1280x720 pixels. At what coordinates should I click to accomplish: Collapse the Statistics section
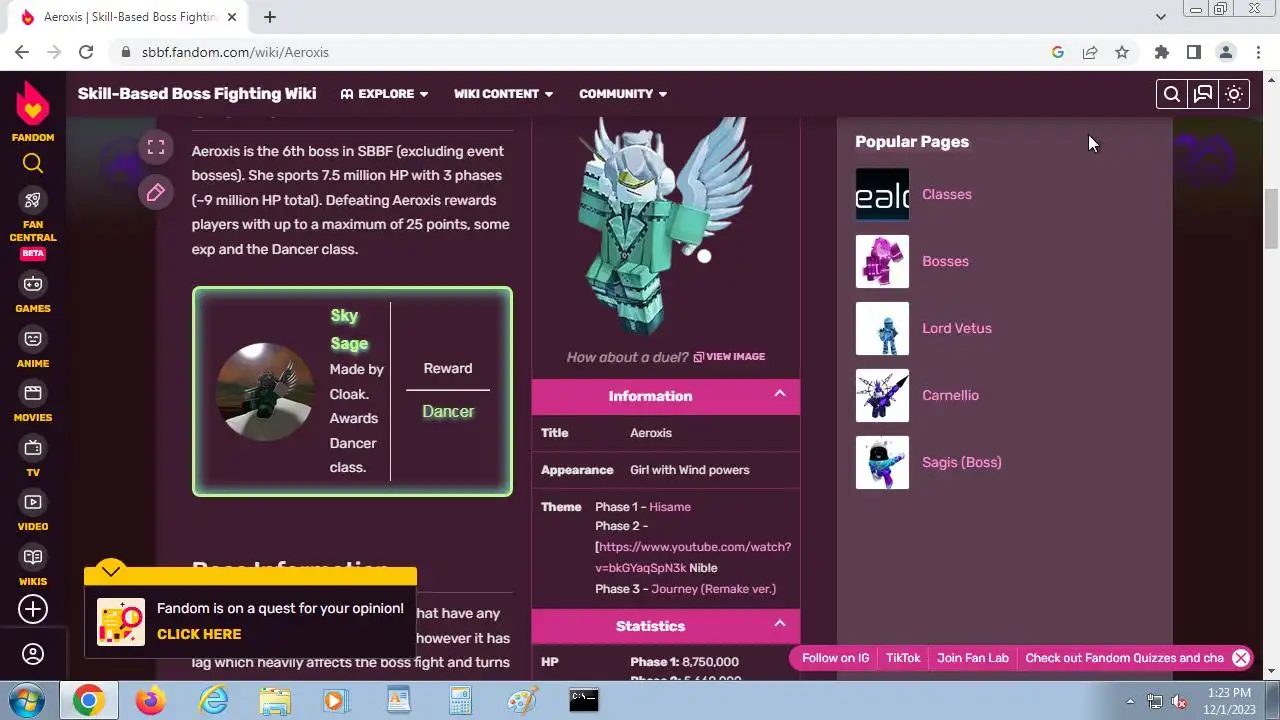click(x=780, y=624)
